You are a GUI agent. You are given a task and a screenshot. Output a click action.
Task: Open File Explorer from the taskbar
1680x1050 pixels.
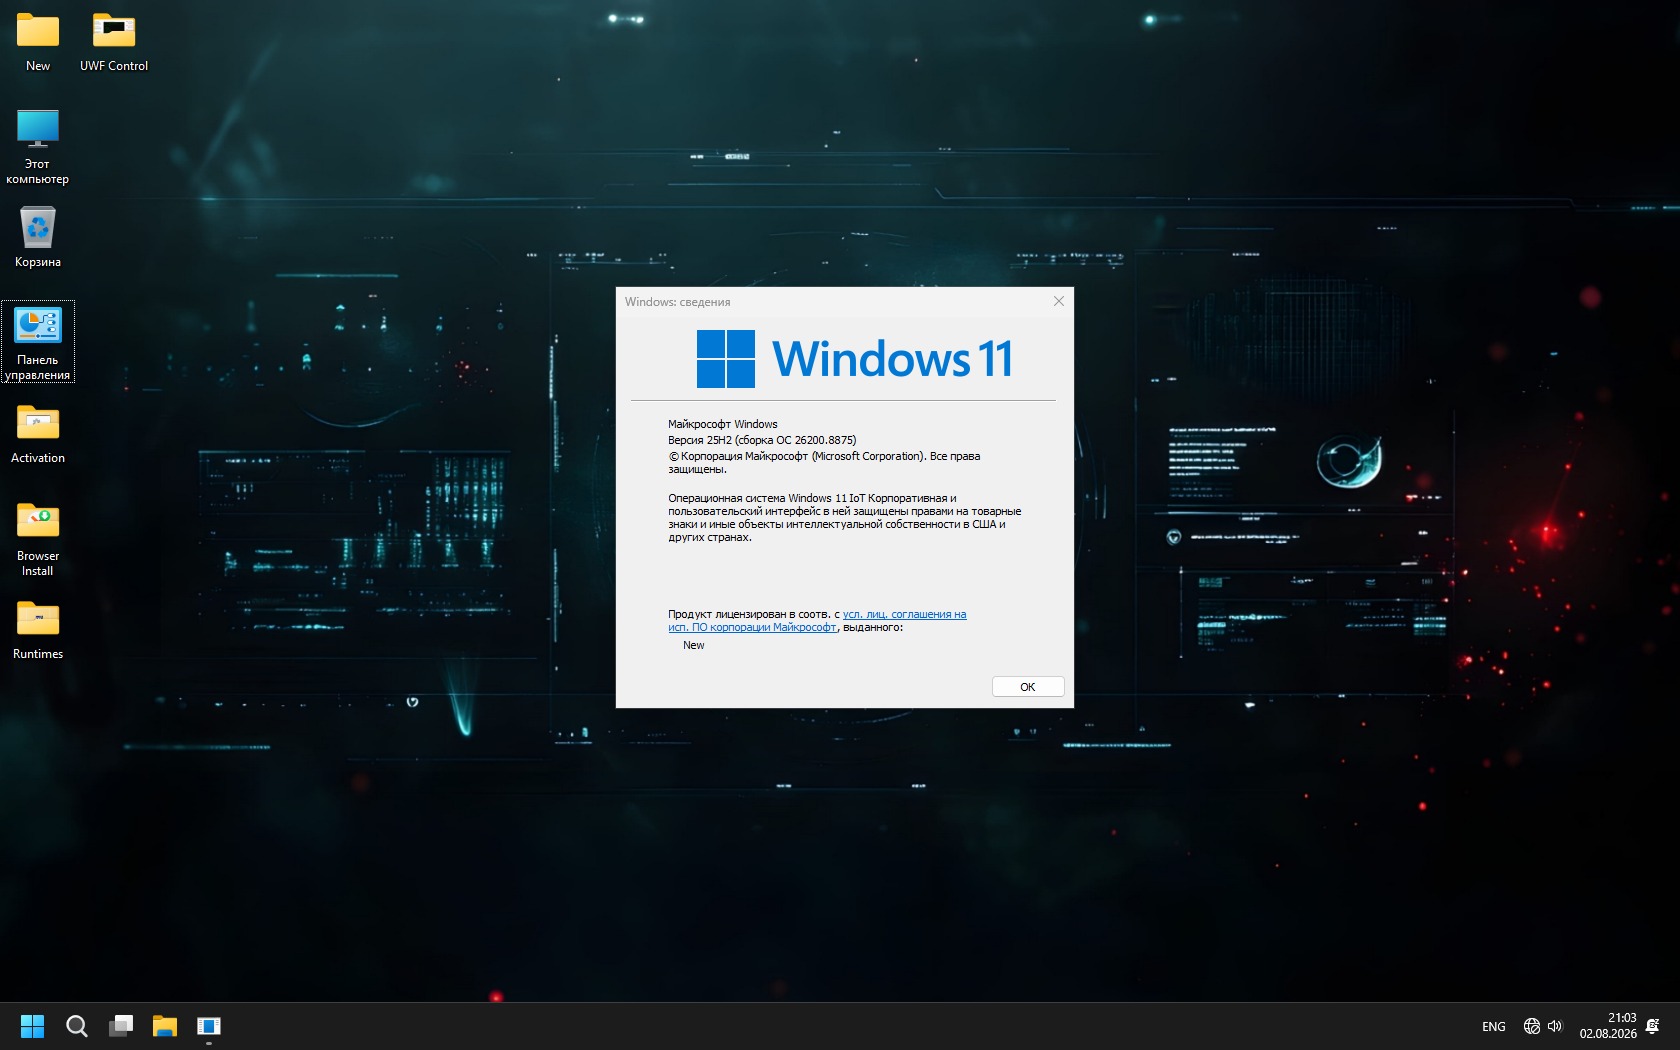[x=165, y=1026]
